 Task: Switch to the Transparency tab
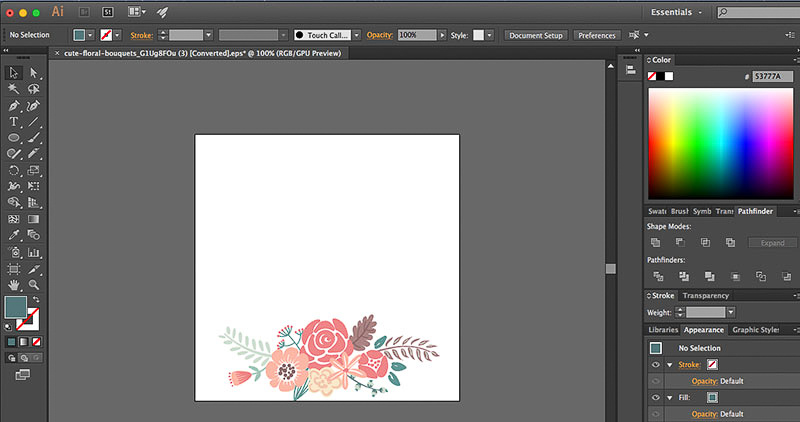[706, 295]
